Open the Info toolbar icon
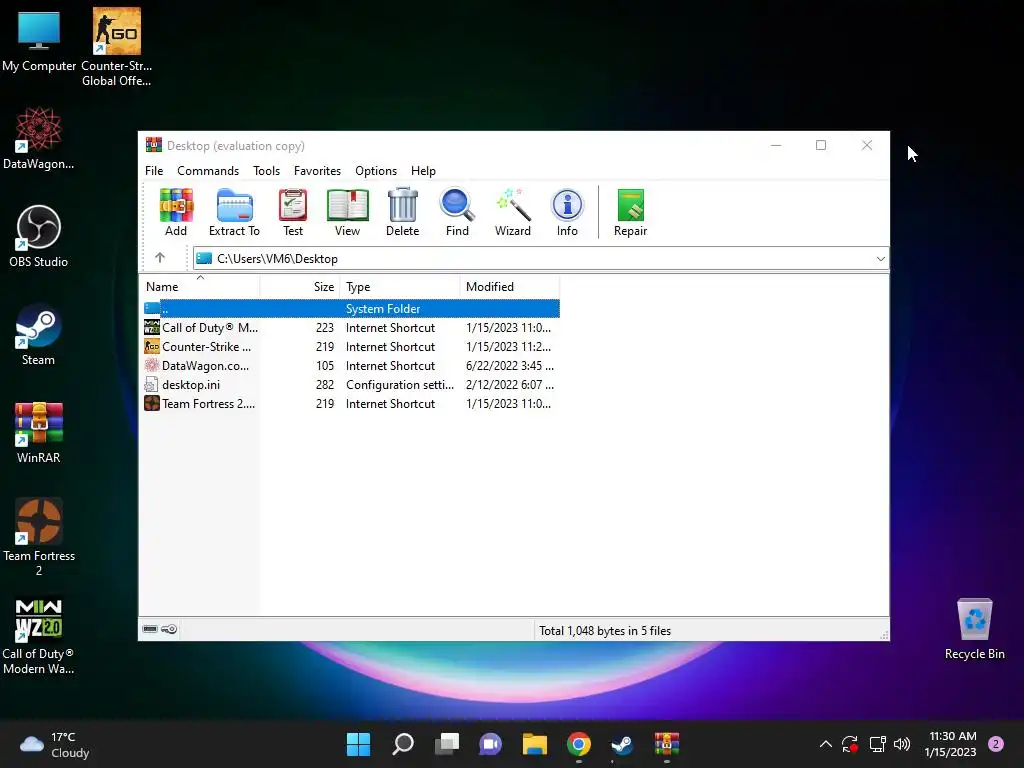 (x=568, y=212)
